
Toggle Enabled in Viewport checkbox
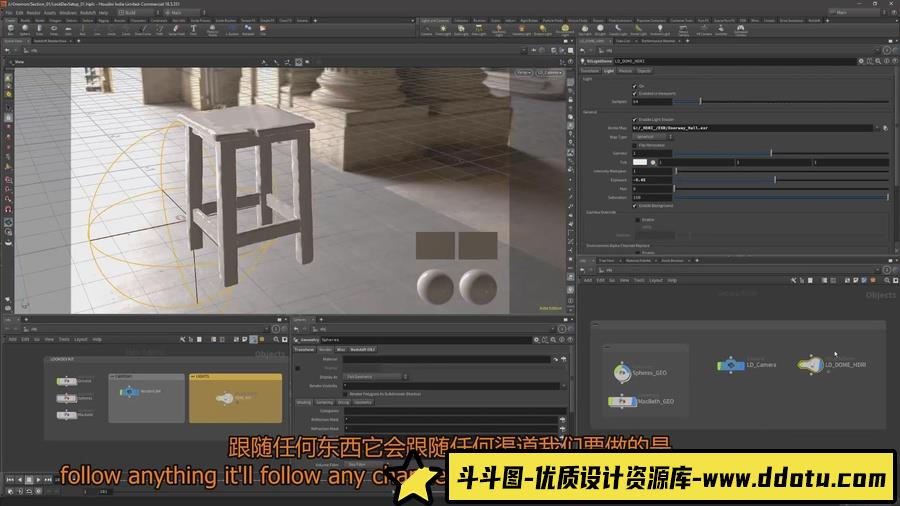pyautogui.click(x=634, y=94)
